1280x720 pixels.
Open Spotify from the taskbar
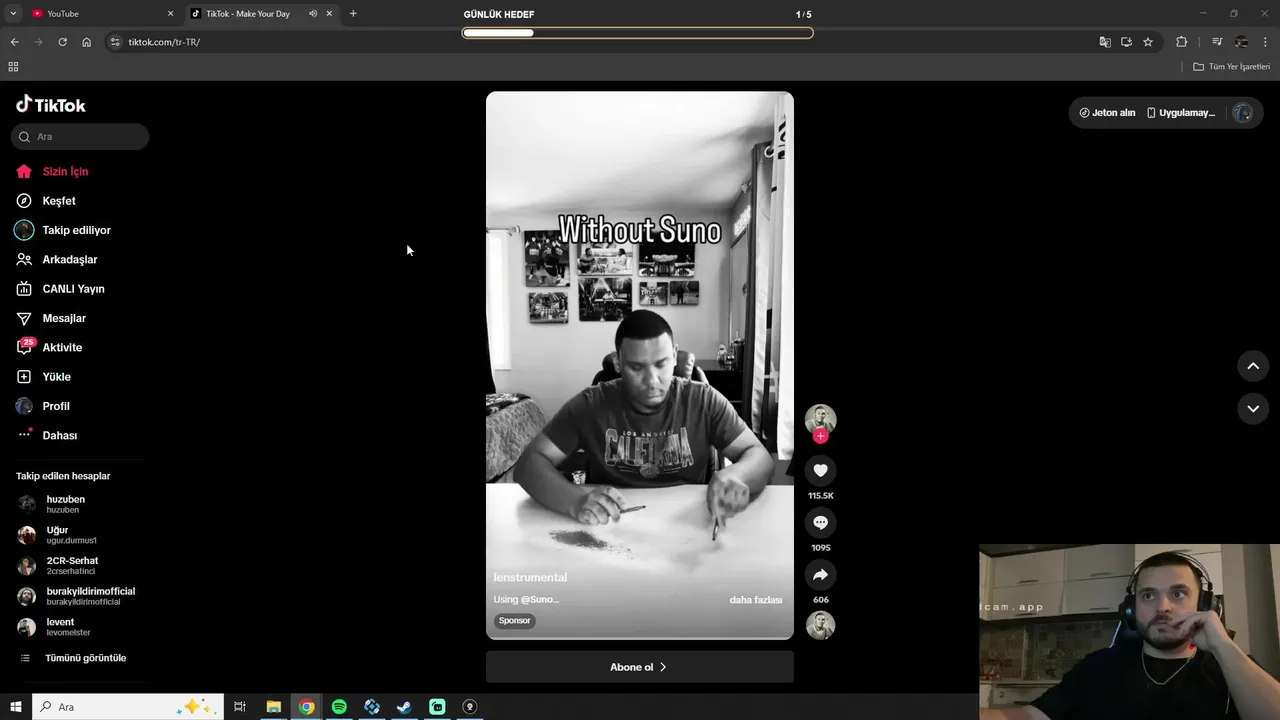click(x=339, y=707)
